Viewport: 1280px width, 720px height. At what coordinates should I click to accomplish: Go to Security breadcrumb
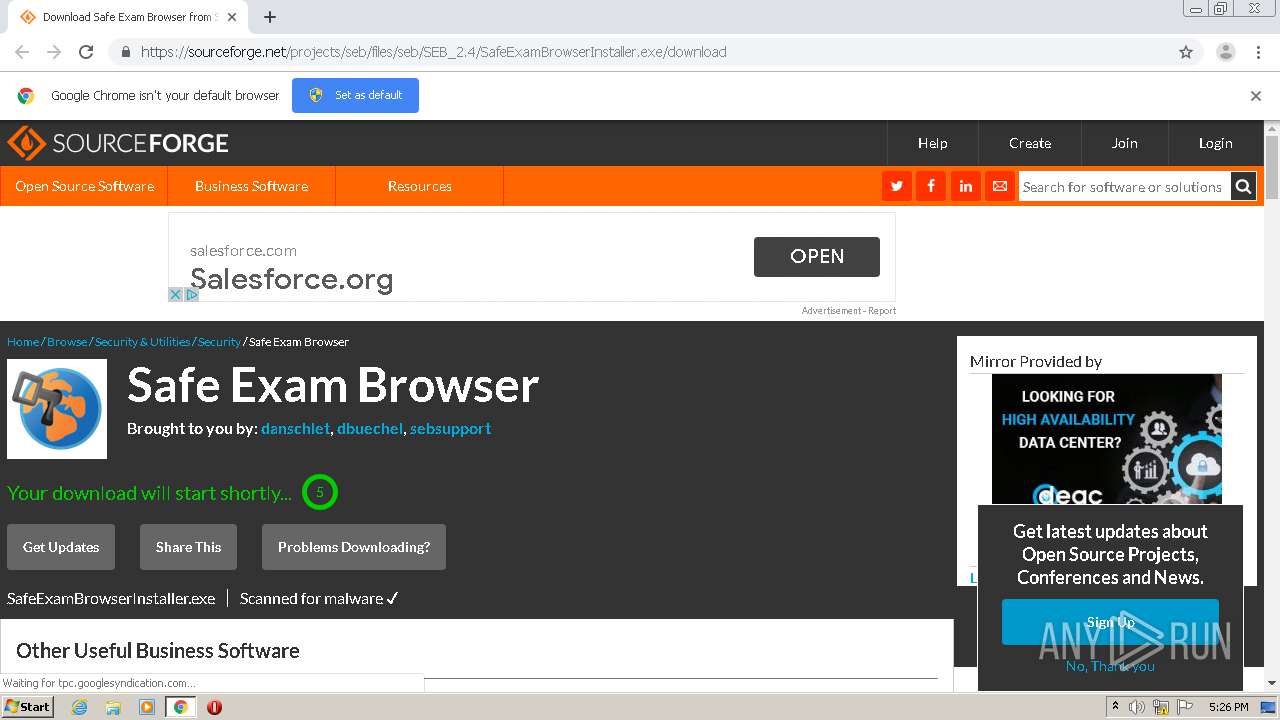click(x=219, y=342)
